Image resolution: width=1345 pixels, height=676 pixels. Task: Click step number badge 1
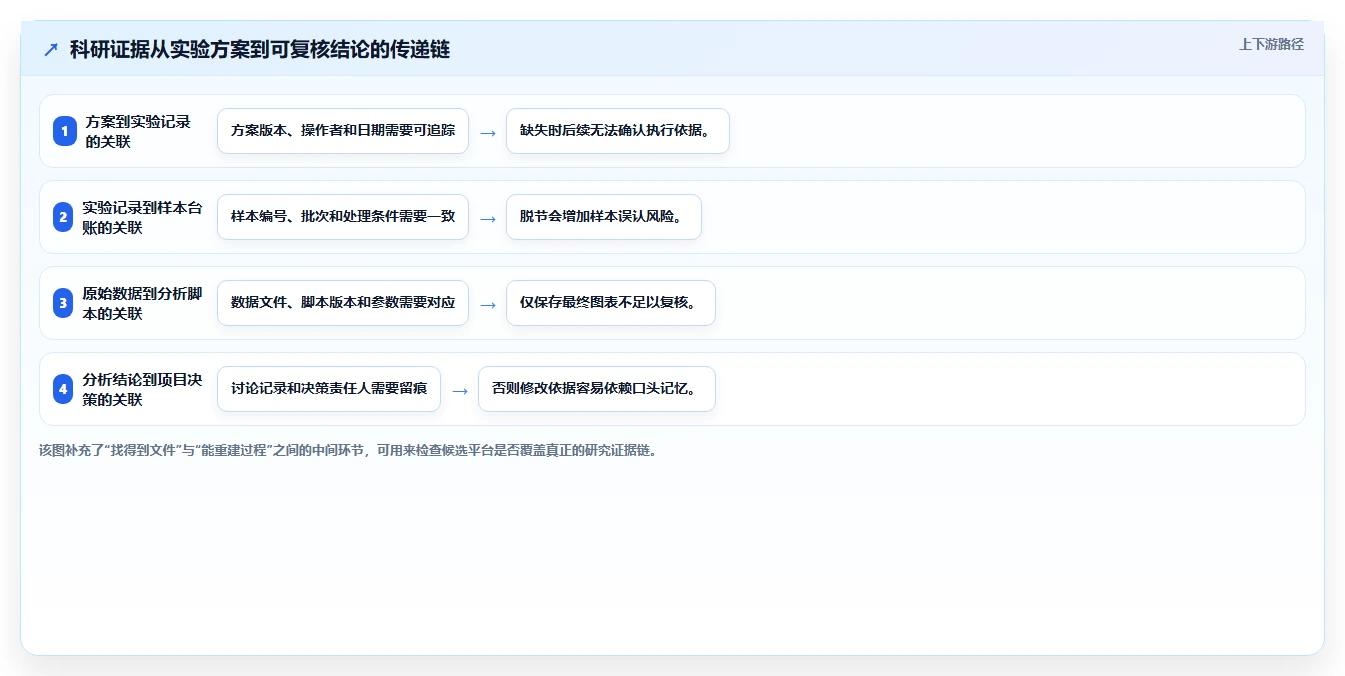pyautogui.click(x=65, y=131)
